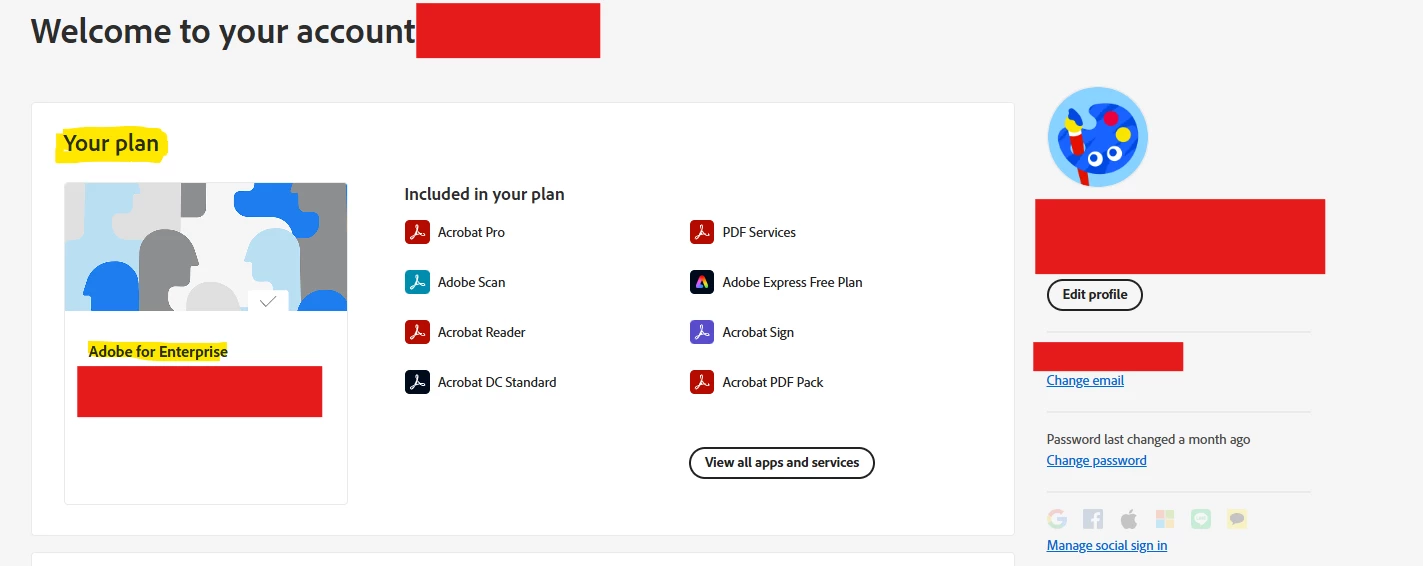Click the Microsoft social sign-in icon

coord(1165,519)
